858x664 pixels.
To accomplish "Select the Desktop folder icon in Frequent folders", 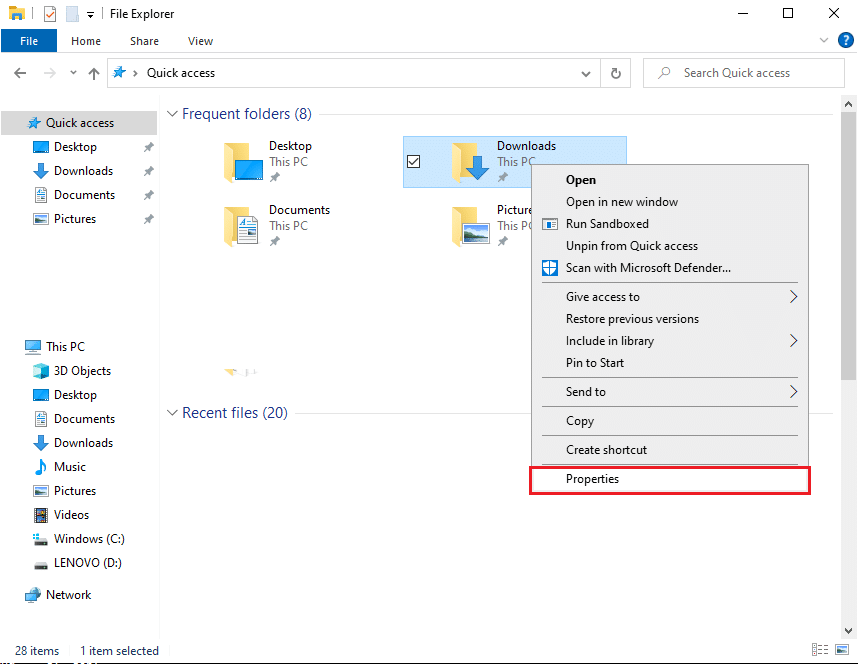I will [x=243, y=162].
